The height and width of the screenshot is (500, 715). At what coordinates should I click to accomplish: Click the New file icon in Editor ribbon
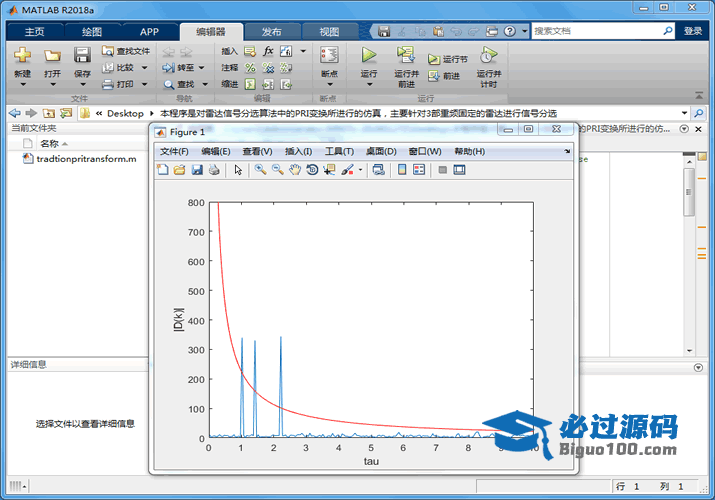pyautogui.click(x=22, y=56)
